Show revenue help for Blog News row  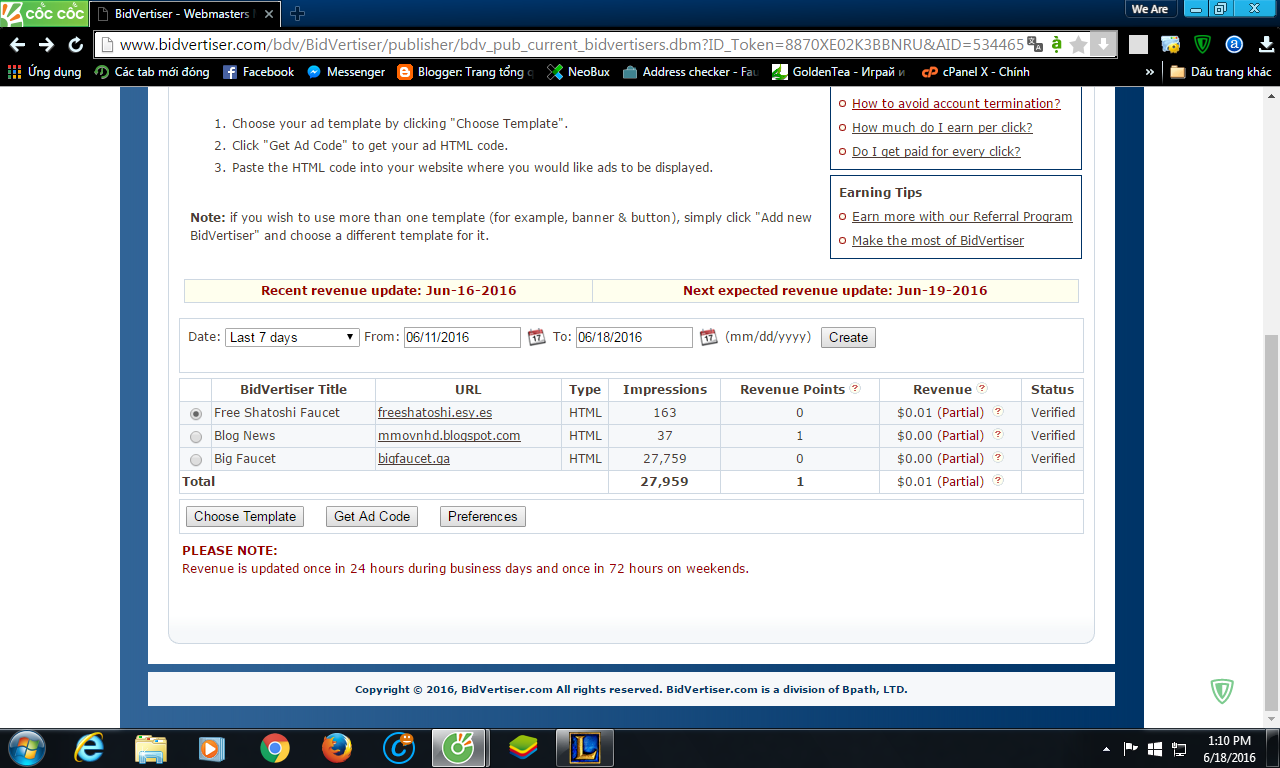997,435
